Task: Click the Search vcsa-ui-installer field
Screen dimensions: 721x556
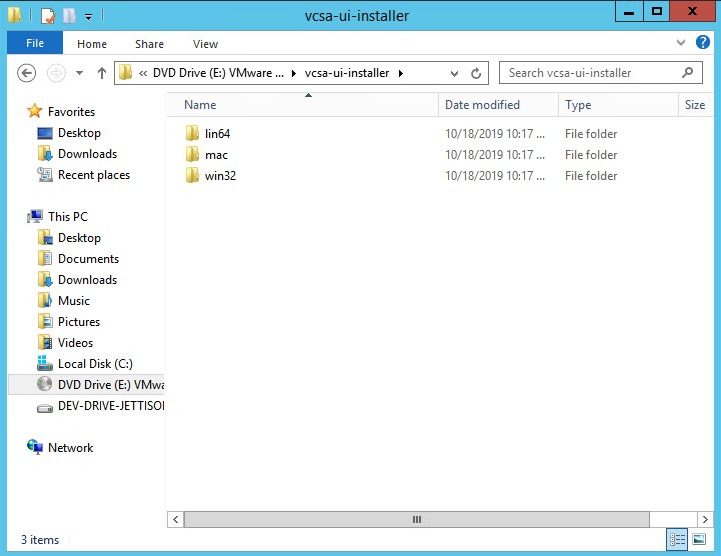Action: [x=601, y=73]
